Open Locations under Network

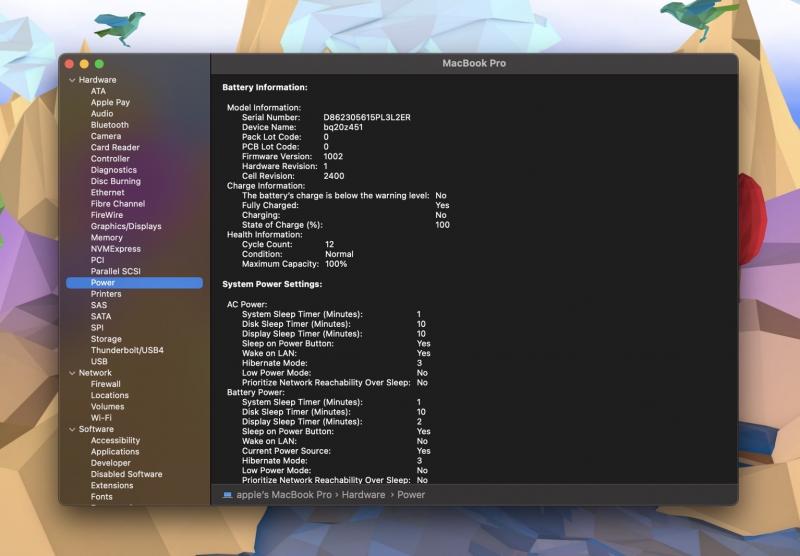pos(110,395)
